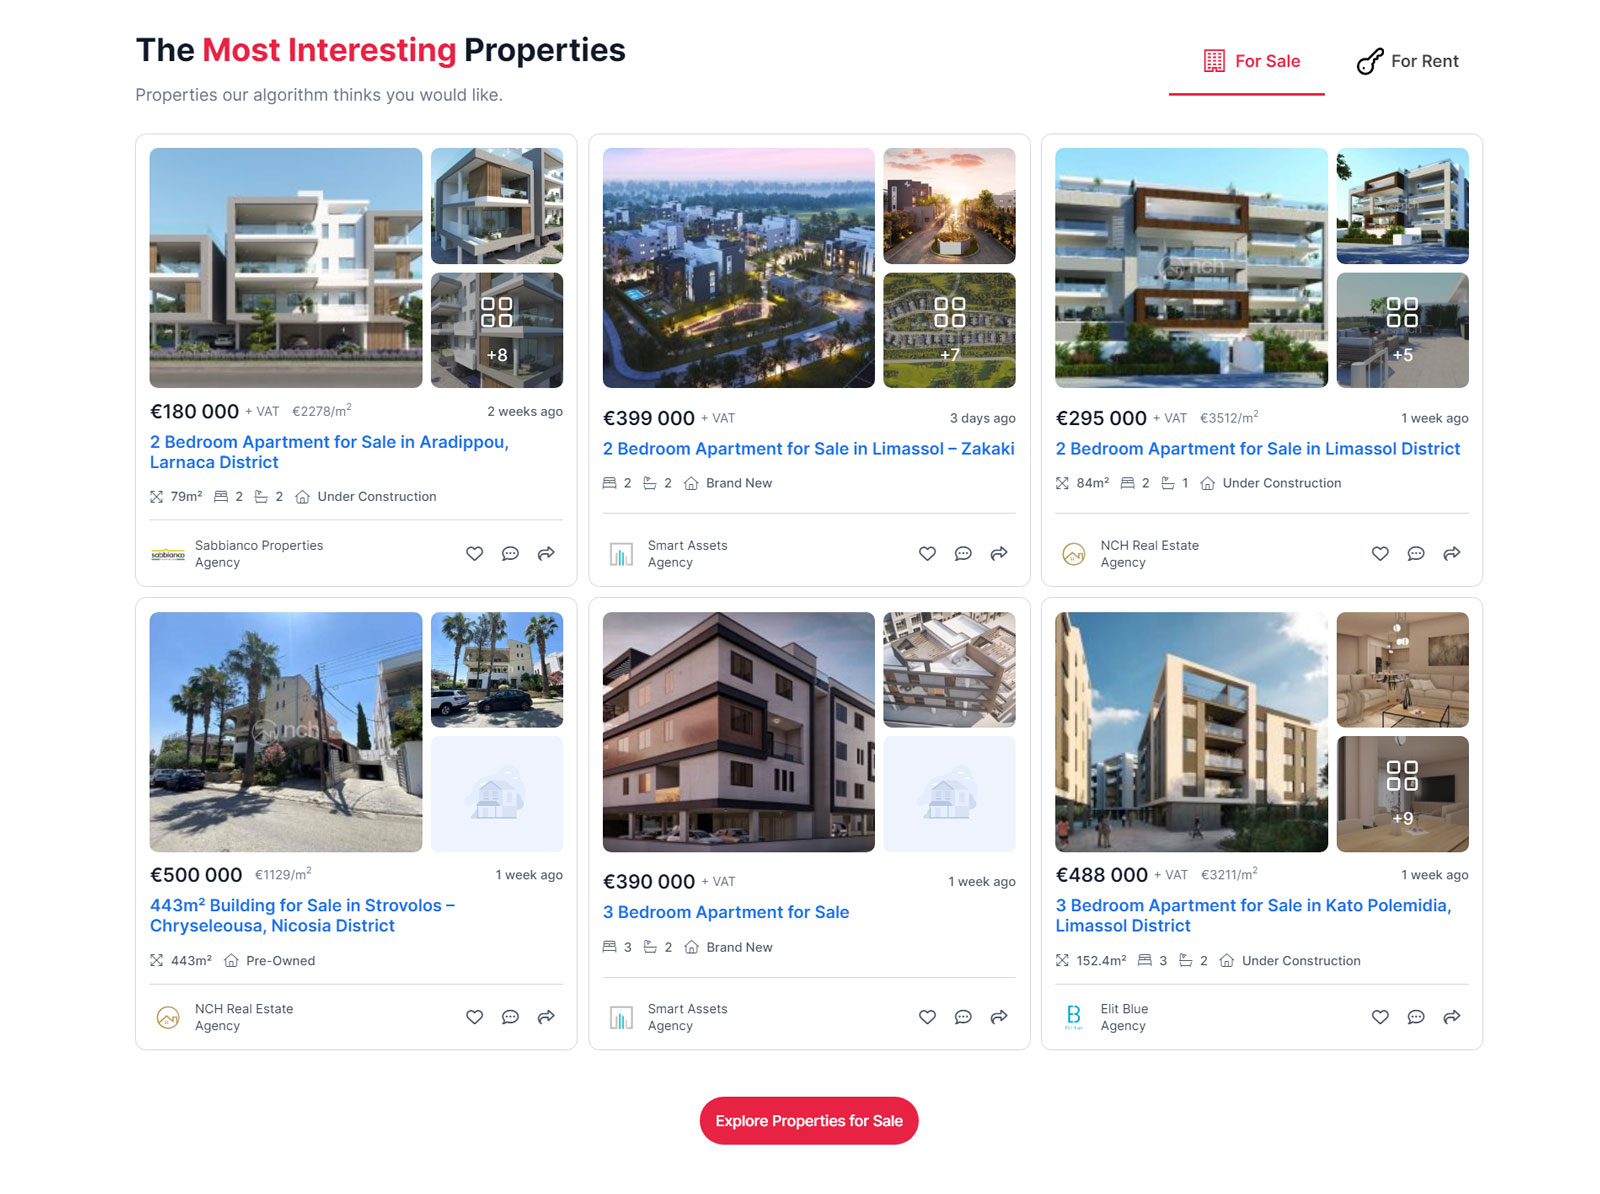Switch to the For Rent tab
The width and height of the screenshot is (1600, 1194).
[1408, 61]
